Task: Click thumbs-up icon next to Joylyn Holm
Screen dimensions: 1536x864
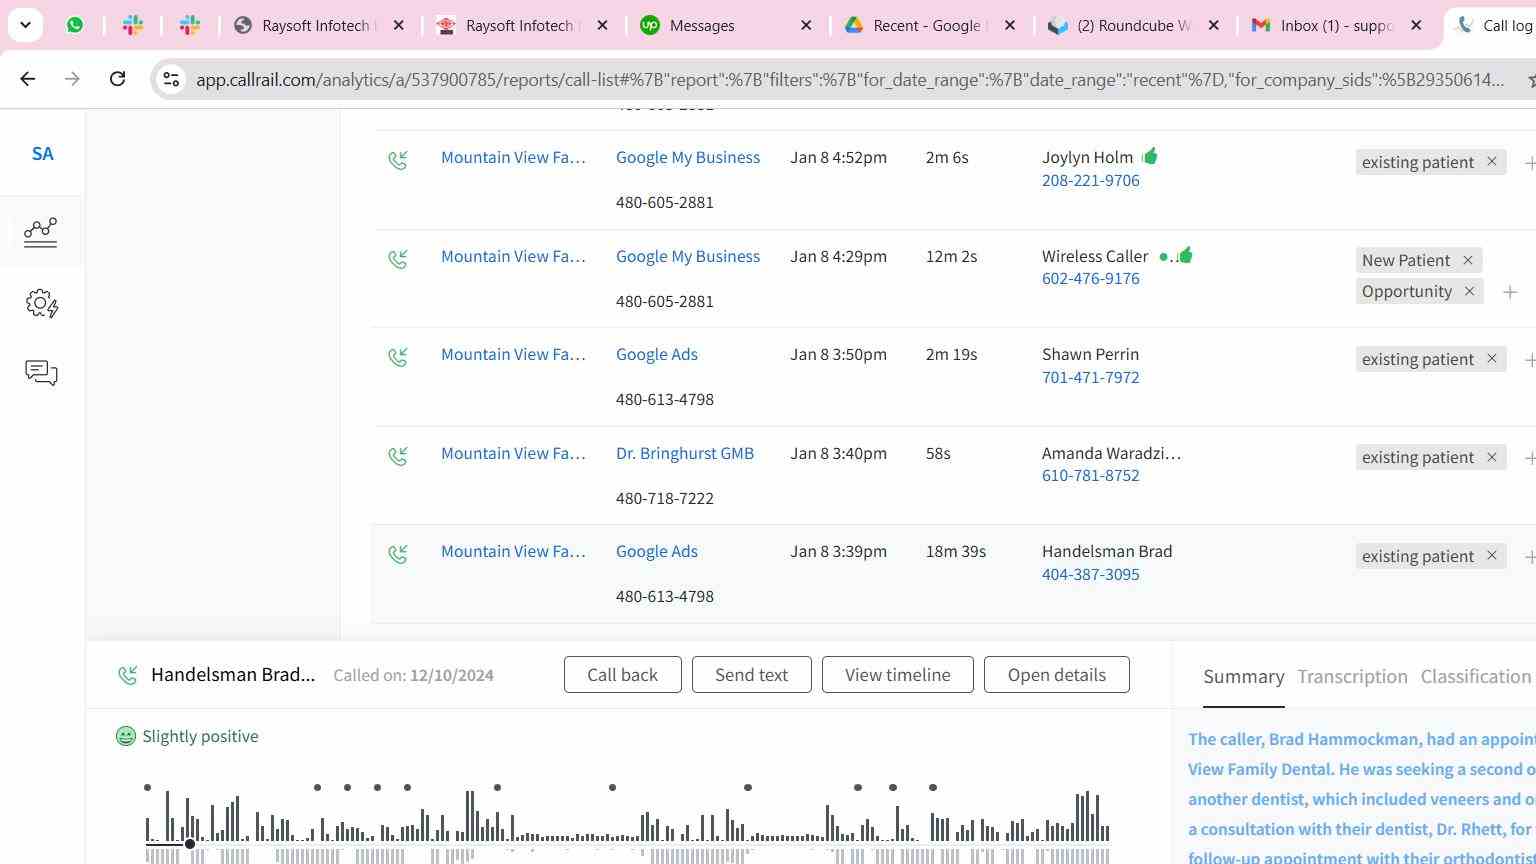Action: [1149, 156]
